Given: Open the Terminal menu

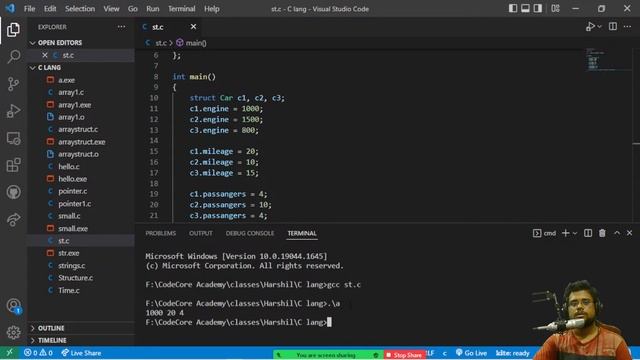Looking at the screenshot, I should [x=182, y=9].
